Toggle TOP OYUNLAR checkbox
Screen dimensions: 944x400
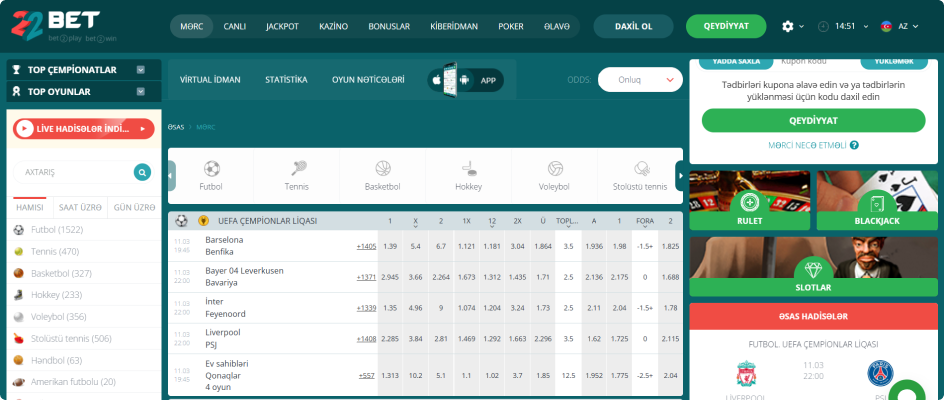pyautogui.click(x=141, y=92)
